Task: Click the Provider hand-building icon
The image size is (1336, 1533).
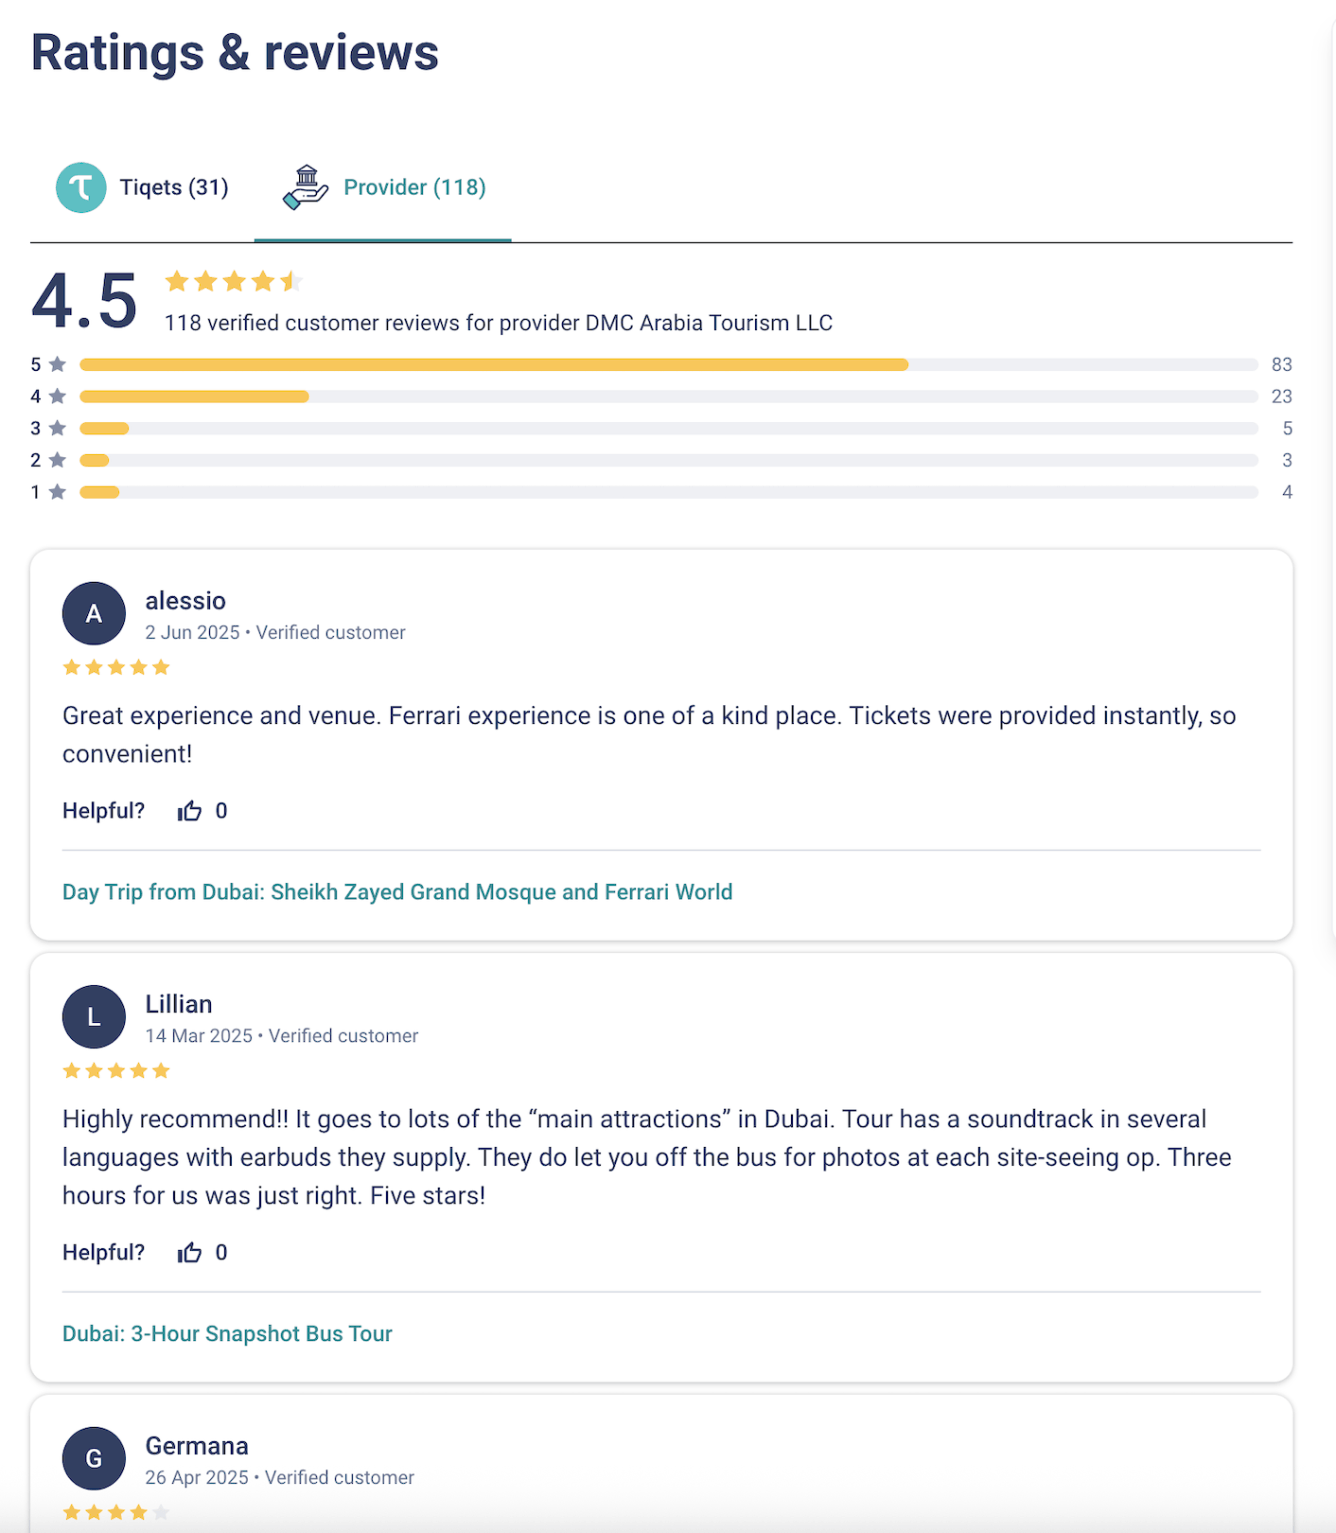Action: point(305,188)
